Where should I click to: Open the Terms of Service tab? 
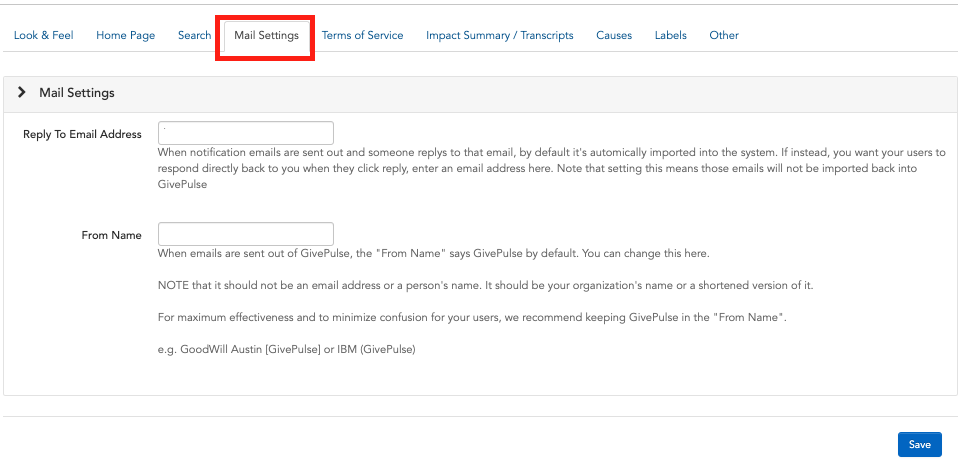tap(363, 35)
